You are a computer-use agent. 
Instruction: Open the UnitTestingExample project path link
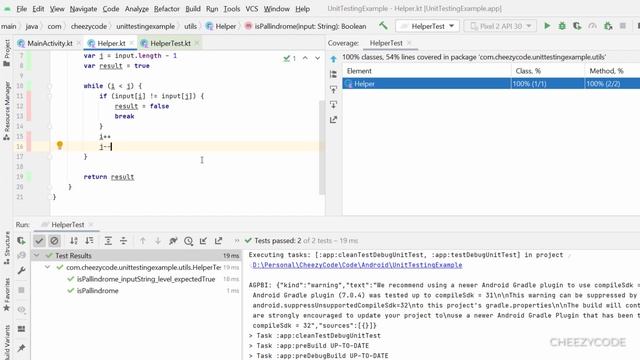point(357,265)
